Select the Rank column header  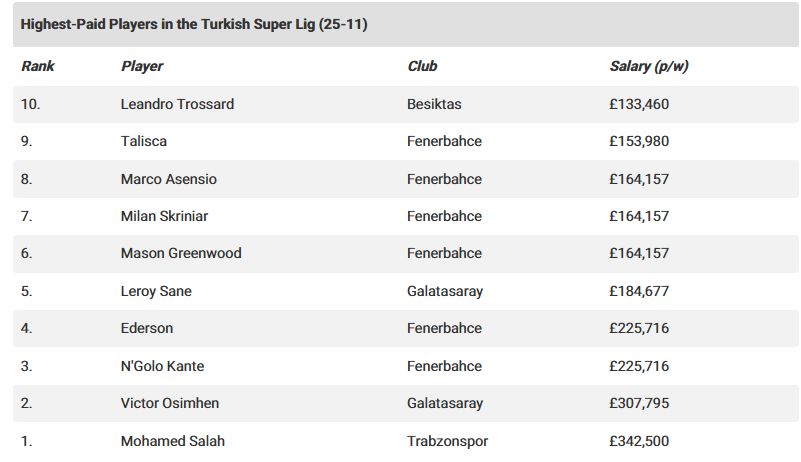point(37,66)
